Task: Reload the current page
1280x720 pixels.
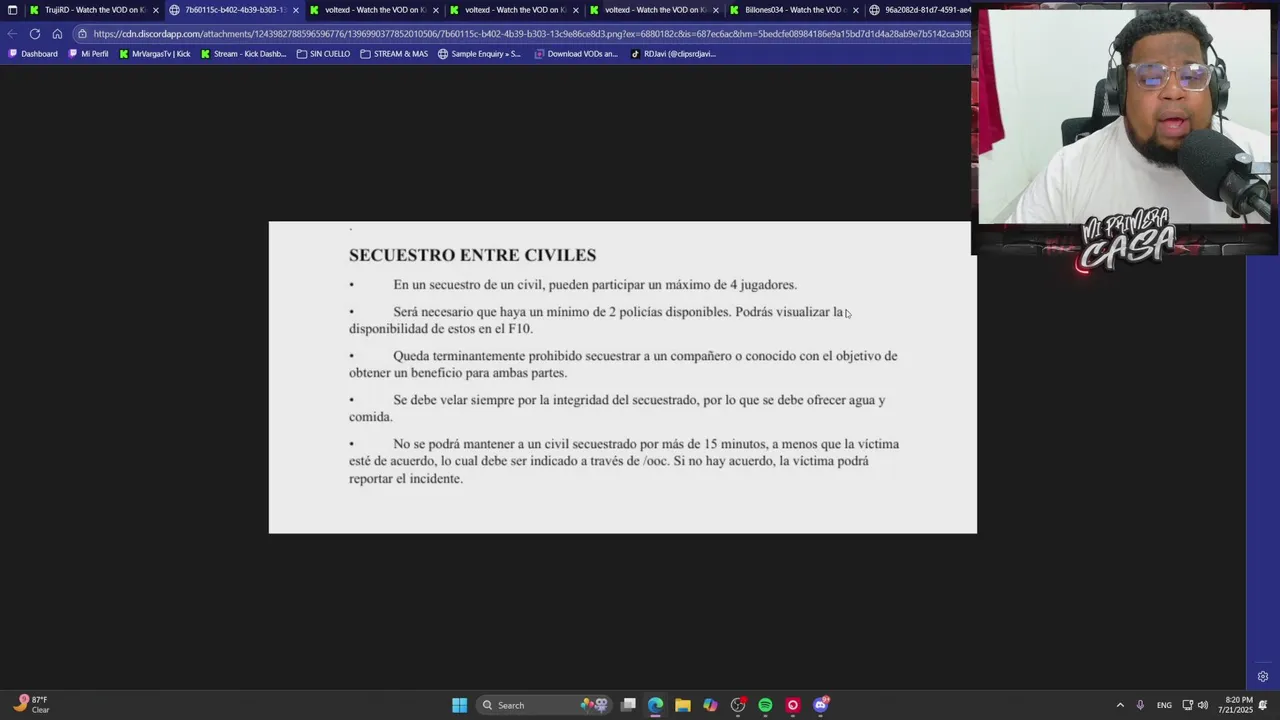Action: [x=35, y=33]
